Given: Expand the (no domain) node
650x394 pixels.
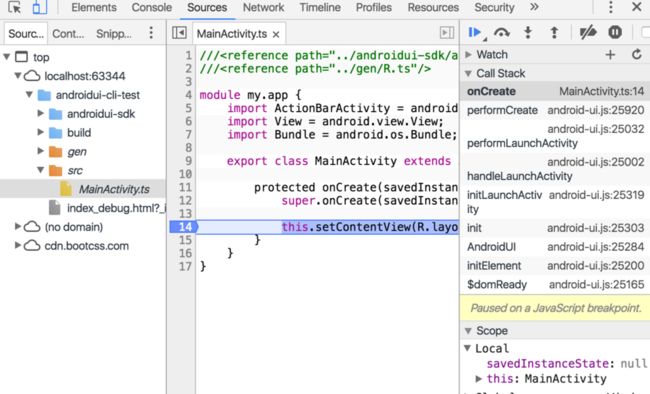Looking at the screenshot, I should click(x=18, y=226).
